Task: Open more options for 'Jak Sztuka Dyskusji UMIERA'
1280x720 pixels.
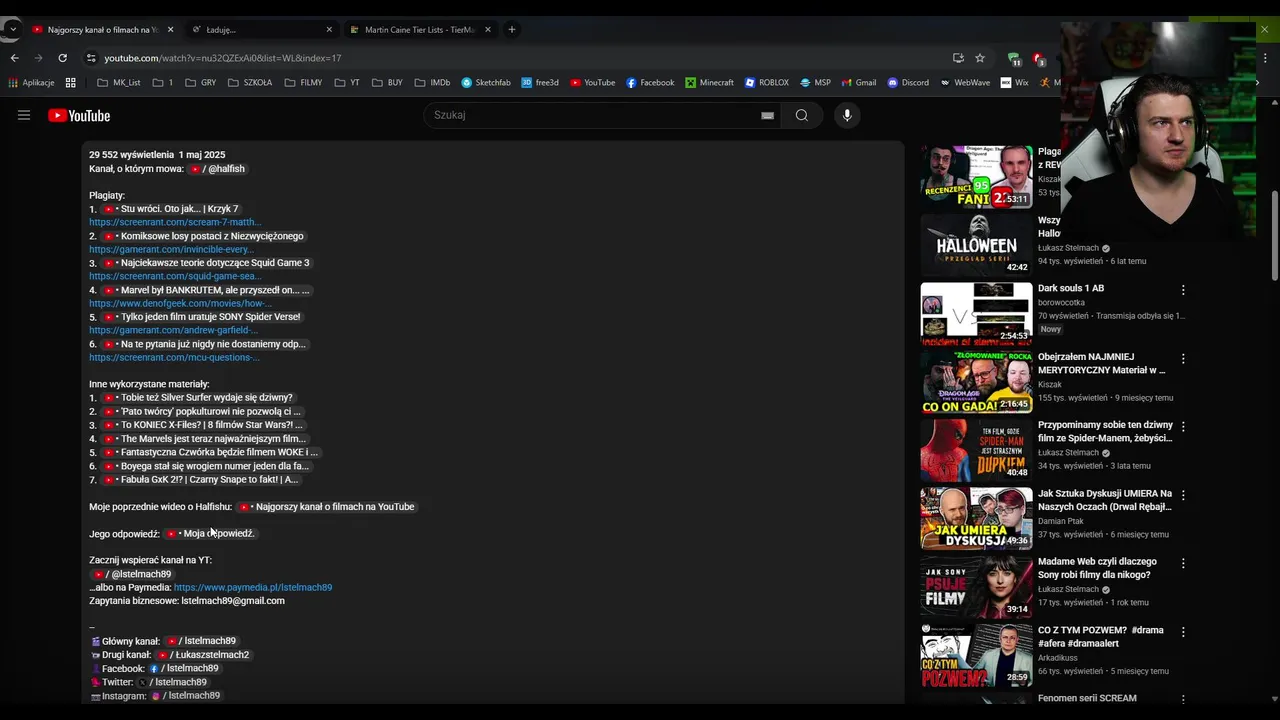Action: tap(1183, 495)
